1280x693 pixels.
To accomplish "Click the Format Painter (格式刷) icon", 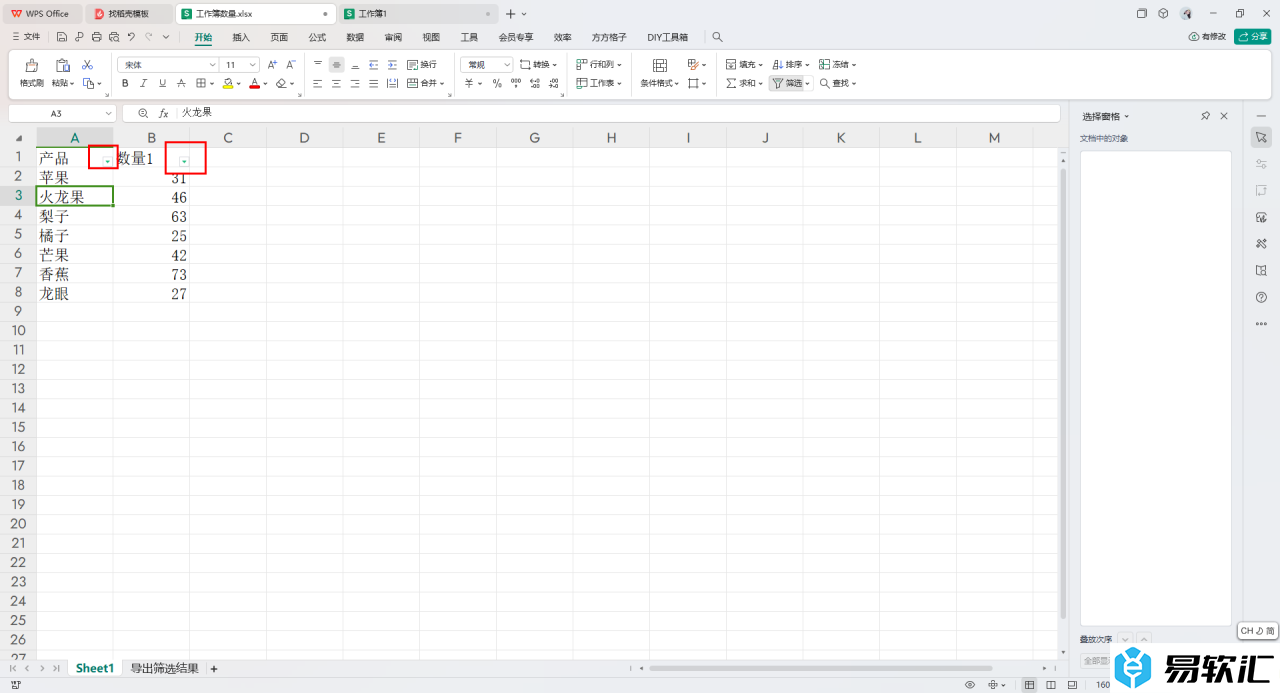I will click(x=32, y=65).
